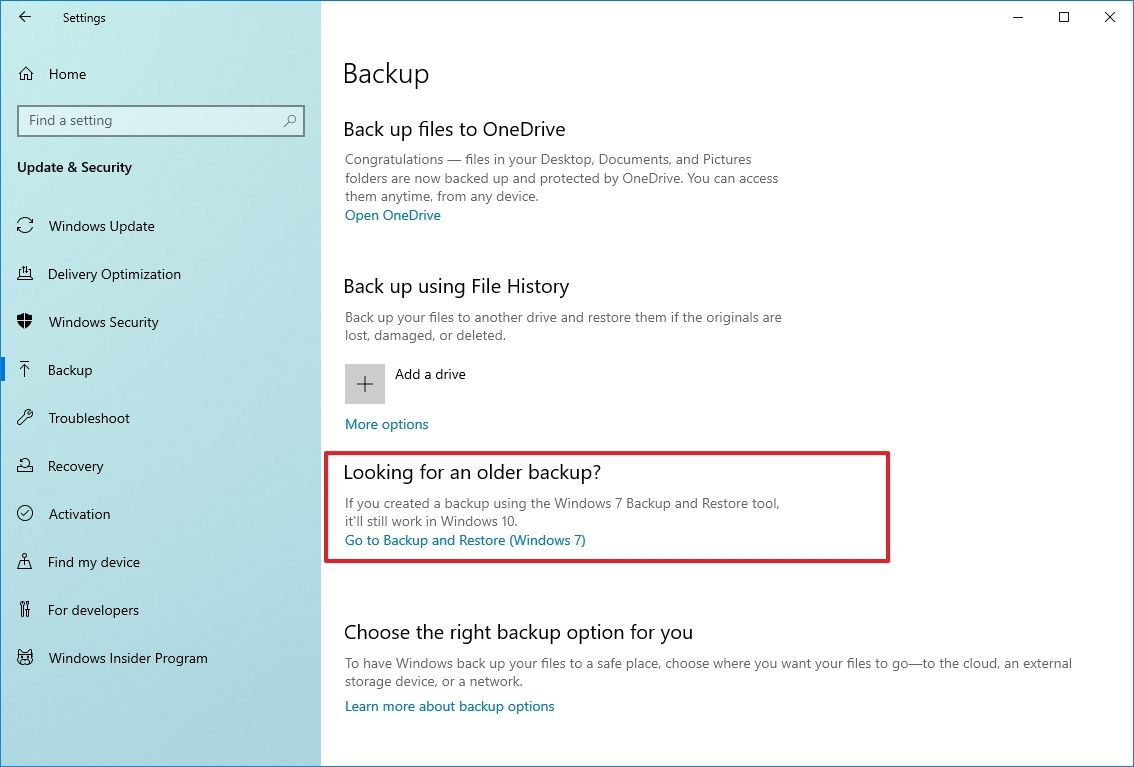Click the Home house icon

coord(25,74)
